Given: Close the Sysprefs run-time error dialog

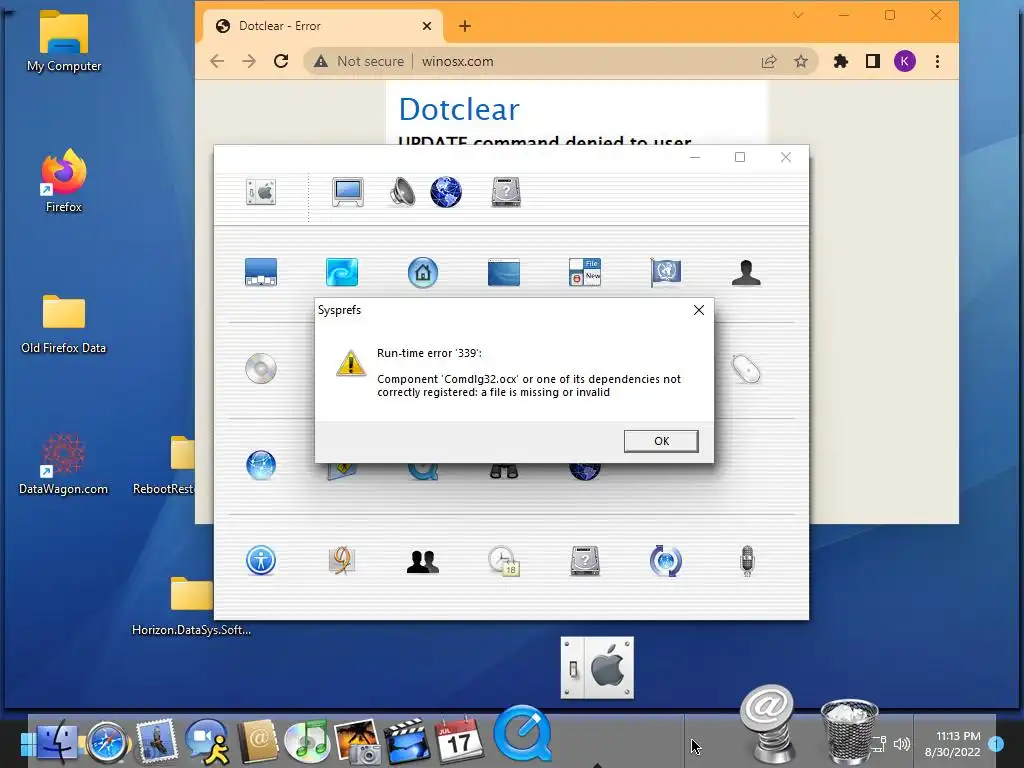Looking at the screenshot, I should click(x=699, y=310).
